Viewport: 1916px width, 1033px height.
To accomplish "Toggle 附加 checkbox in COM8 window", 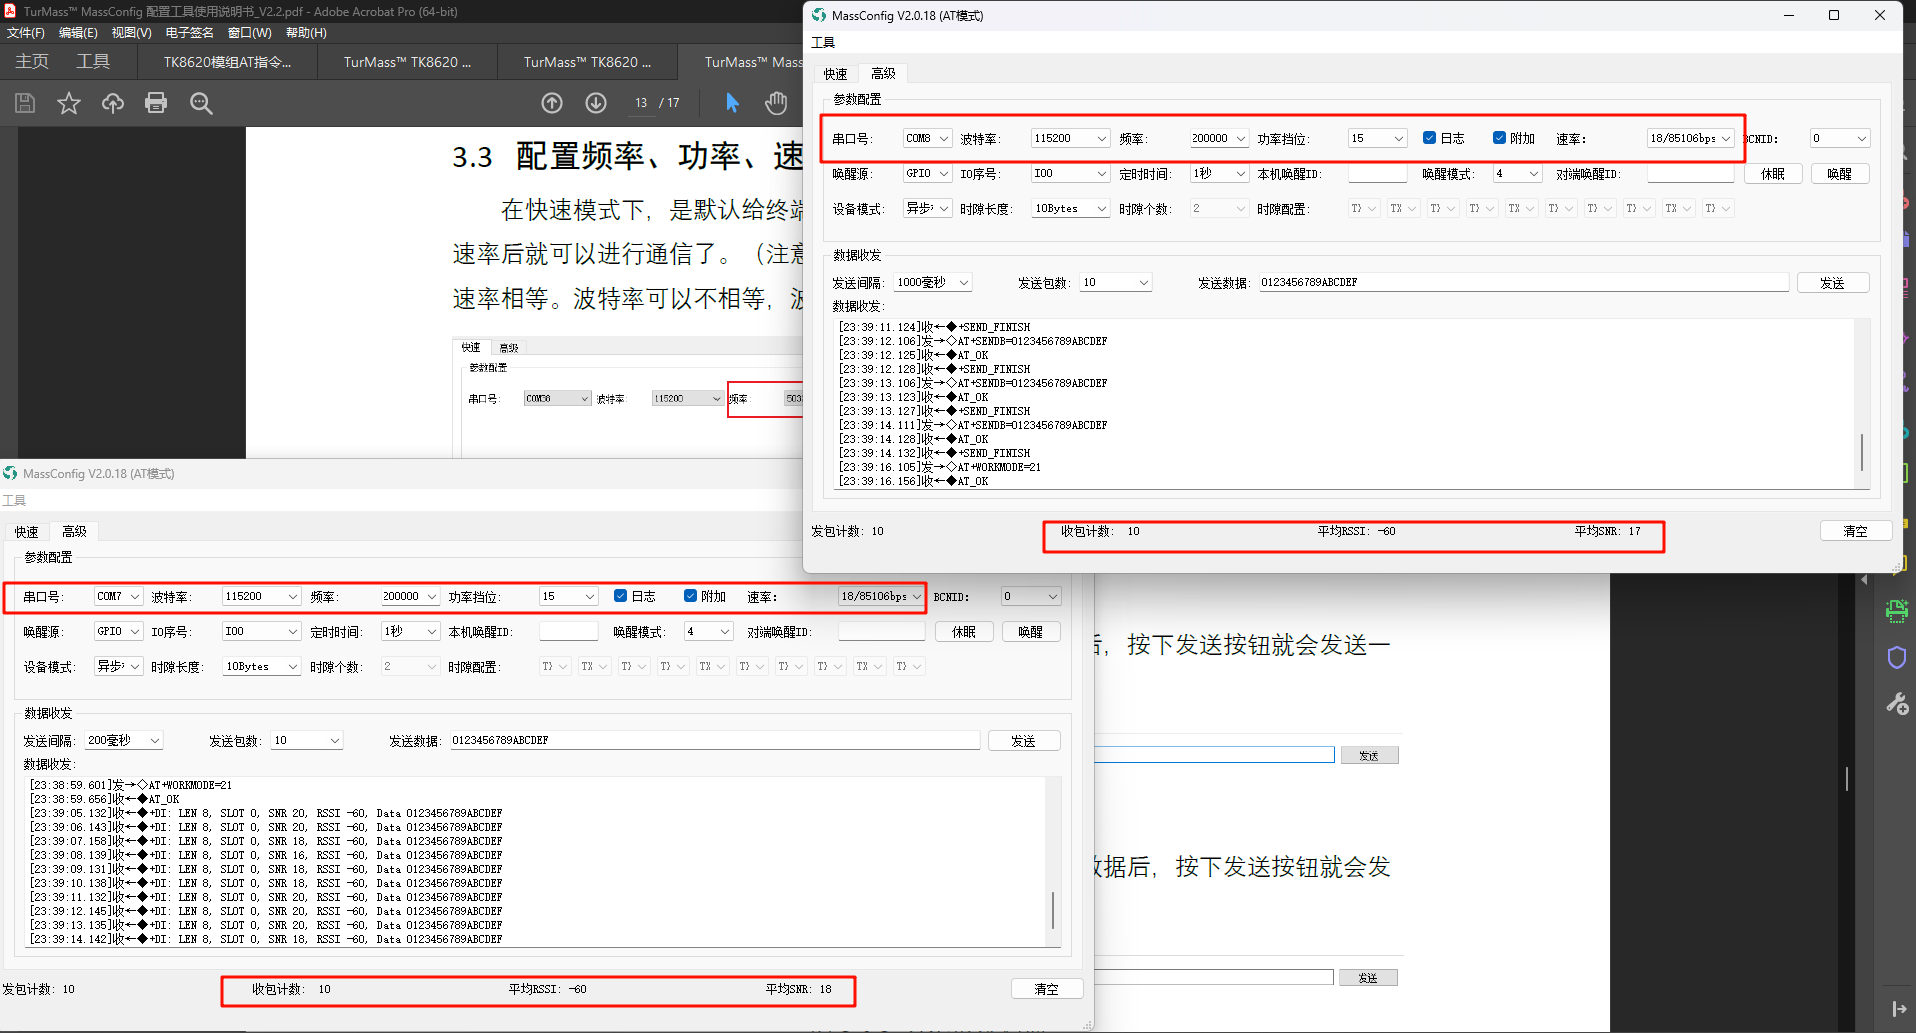I will [x=1499, y=138].
